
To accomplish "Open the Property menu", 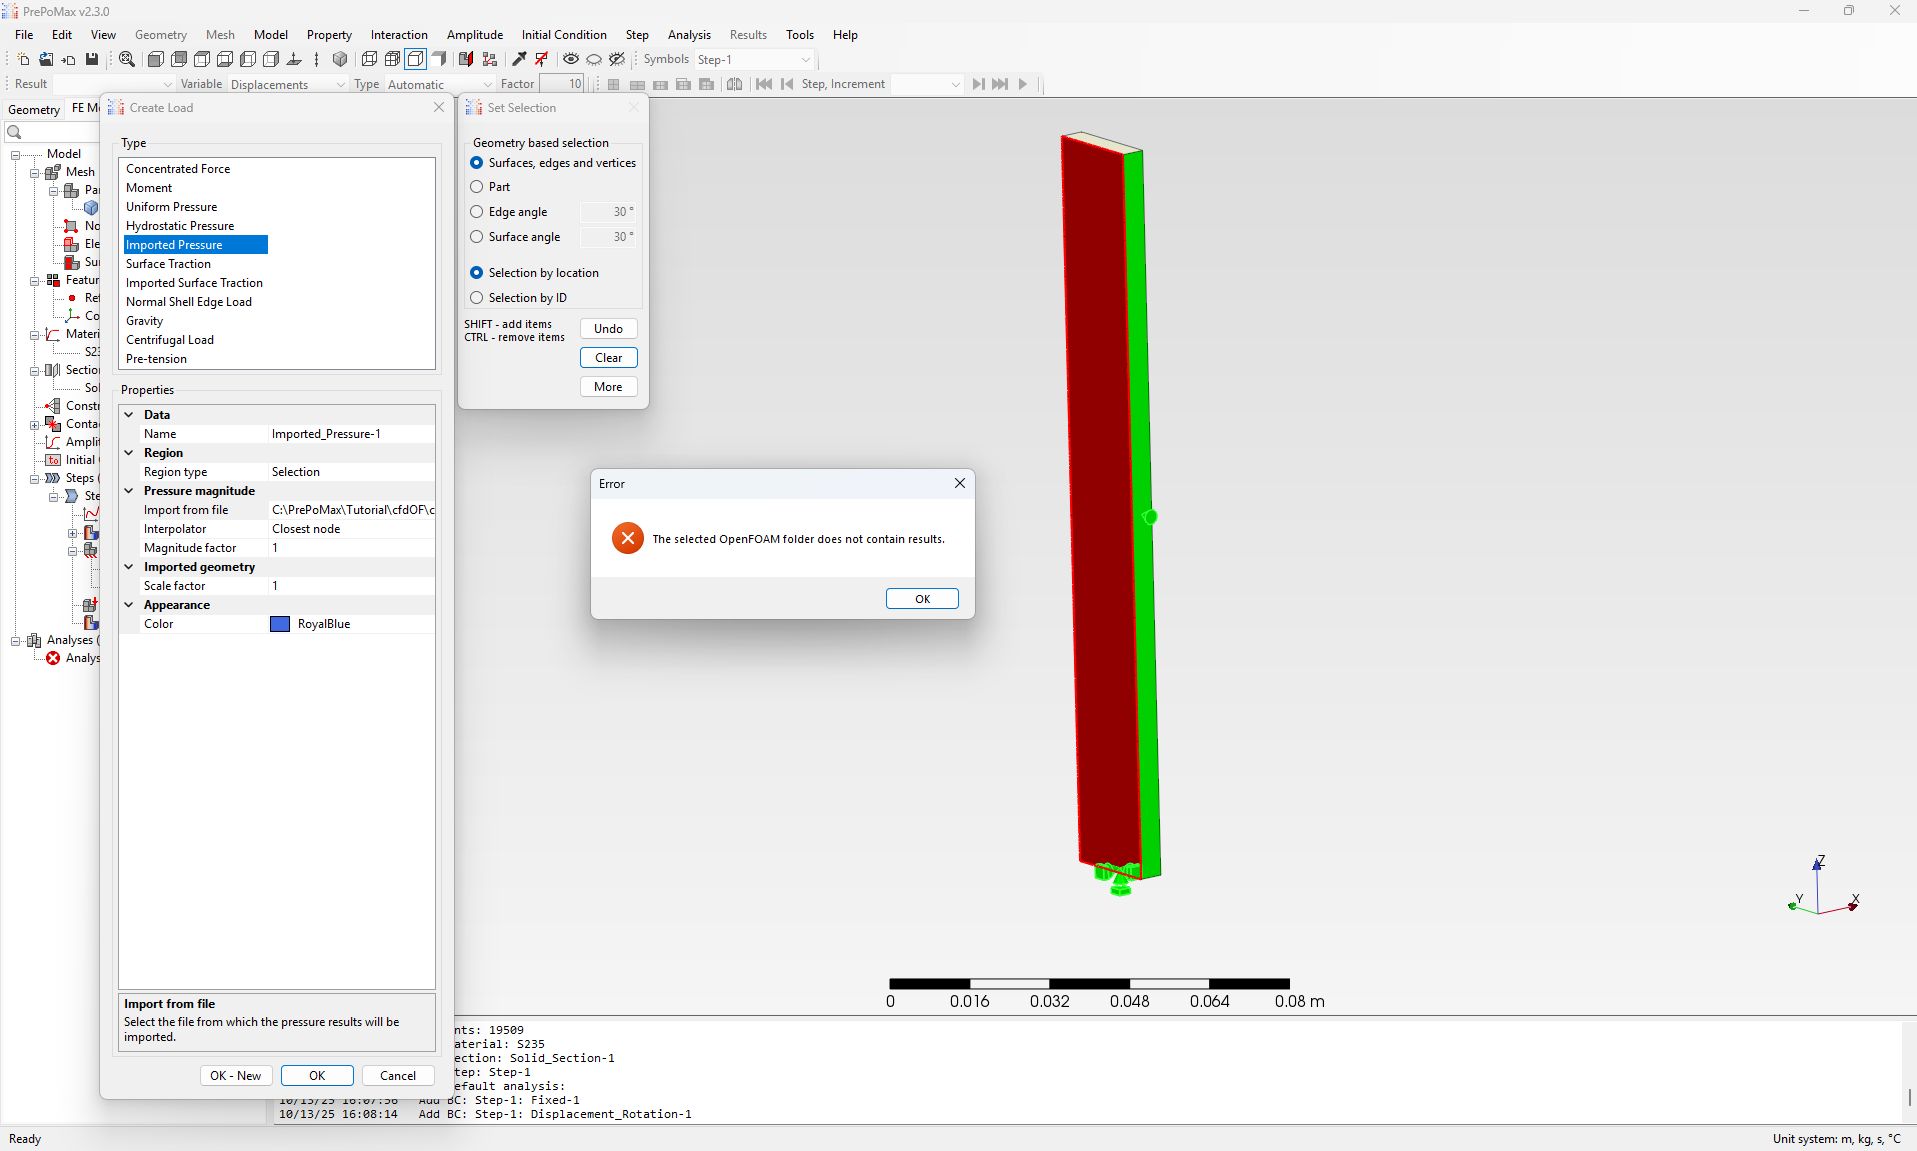I will pyautogui.click(x=329, y=35).
